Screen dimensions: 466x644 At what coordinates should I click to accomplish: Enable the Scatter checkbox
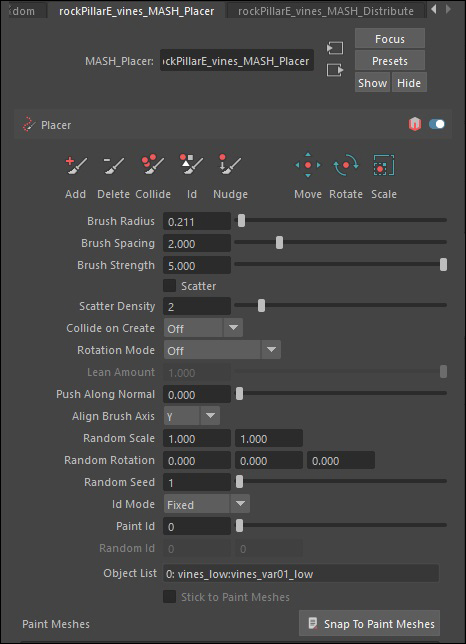coord(170,285)
